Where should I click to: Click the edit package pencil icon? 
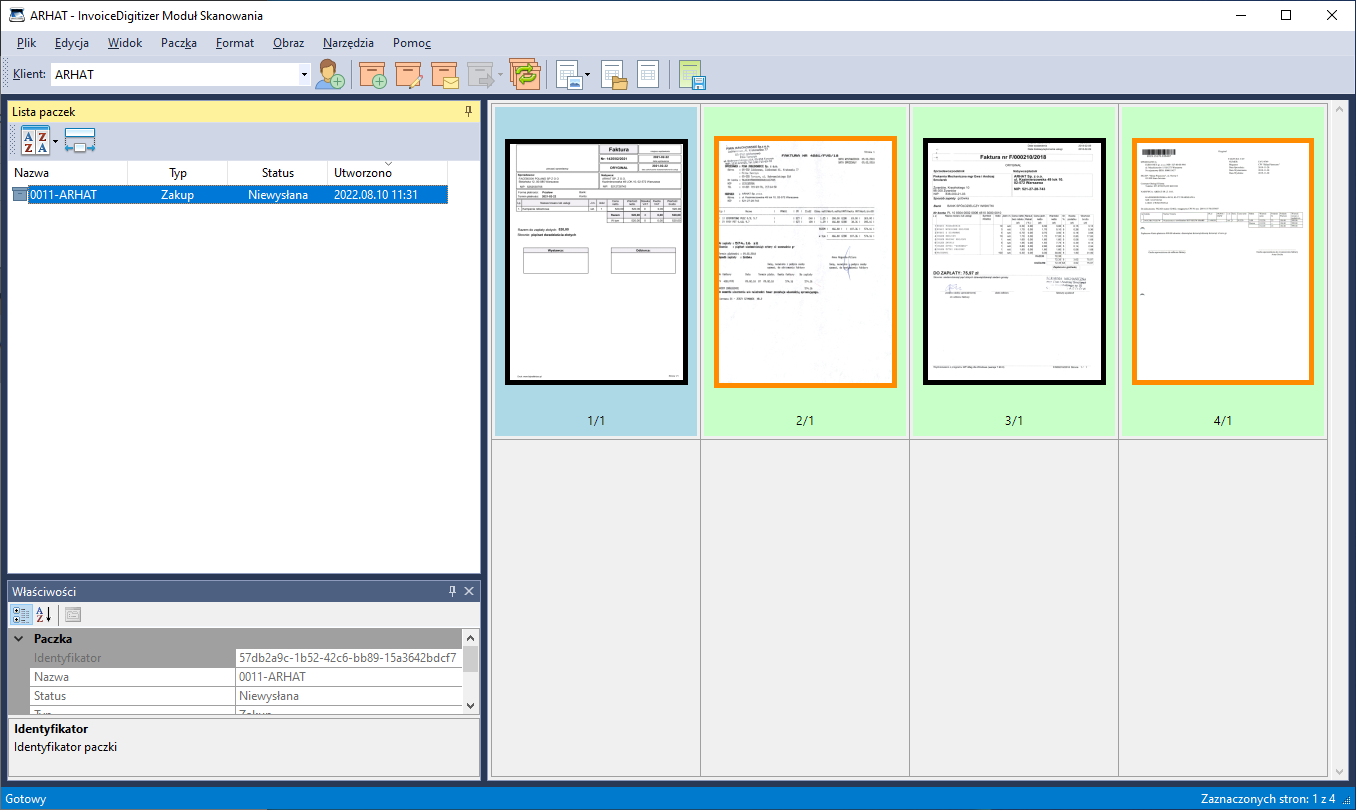(x=409, y=75)
